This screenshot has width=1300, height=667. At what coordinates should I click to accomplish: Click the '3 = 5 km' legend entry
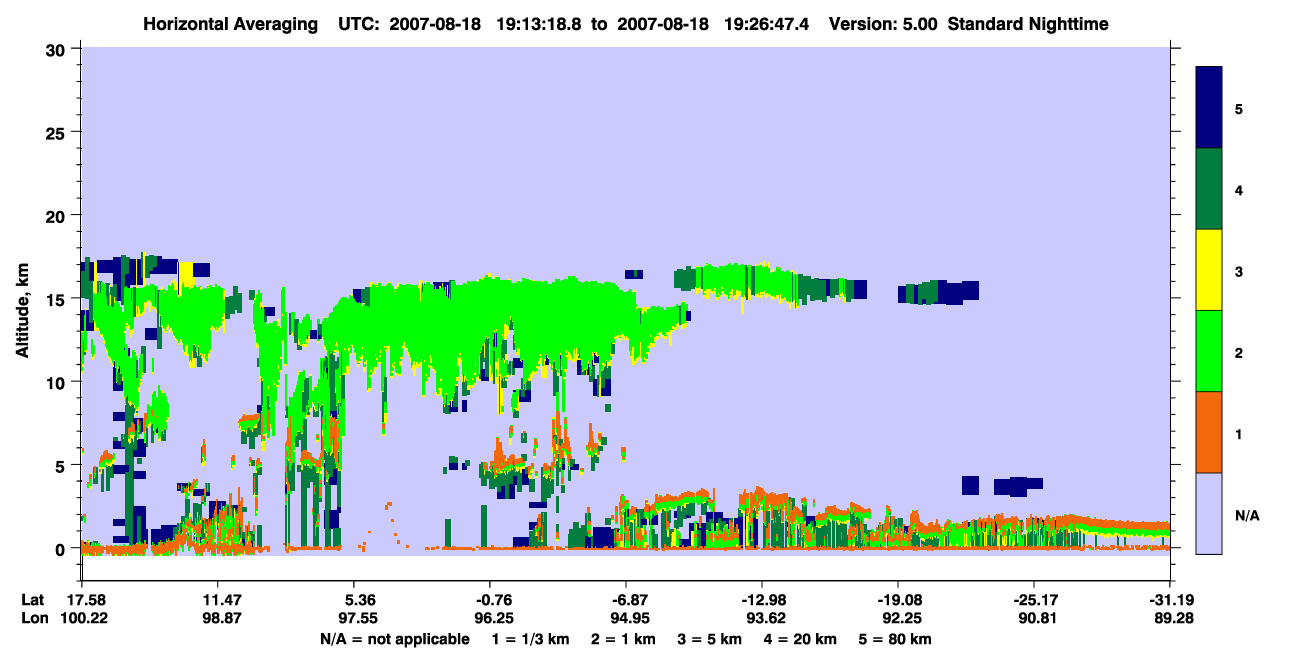click(x=710, y=639)
